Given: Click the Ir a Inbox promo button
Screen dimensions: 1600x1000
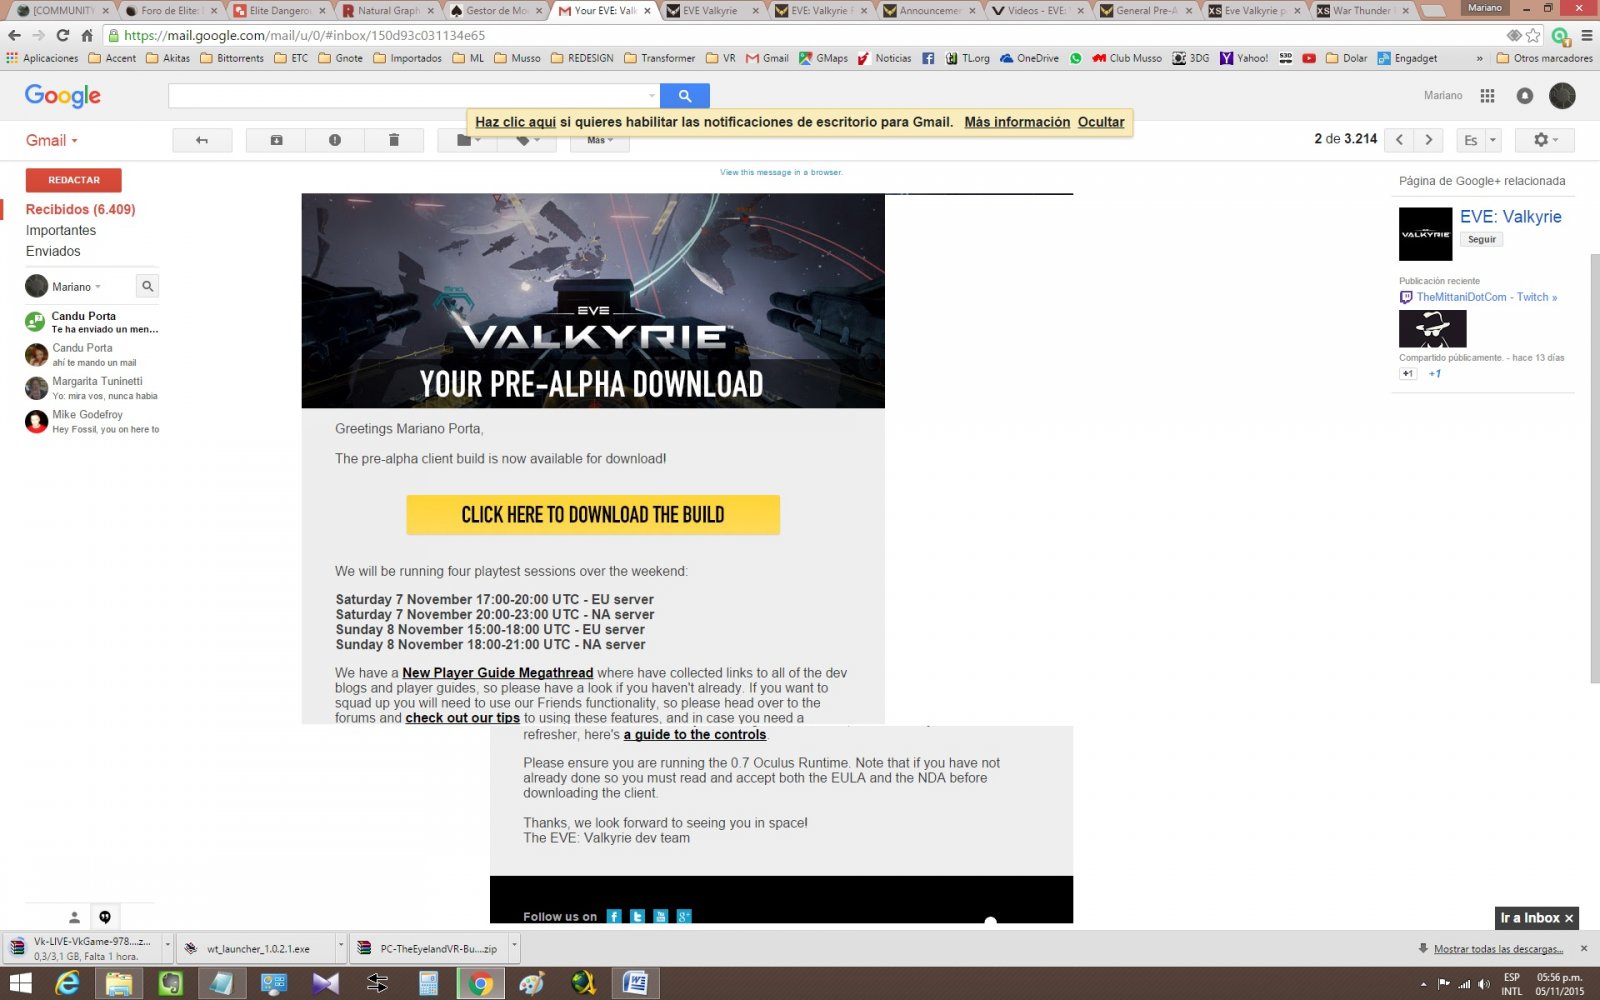Looking at the screenshot, I should click(x=1537, y=918).
